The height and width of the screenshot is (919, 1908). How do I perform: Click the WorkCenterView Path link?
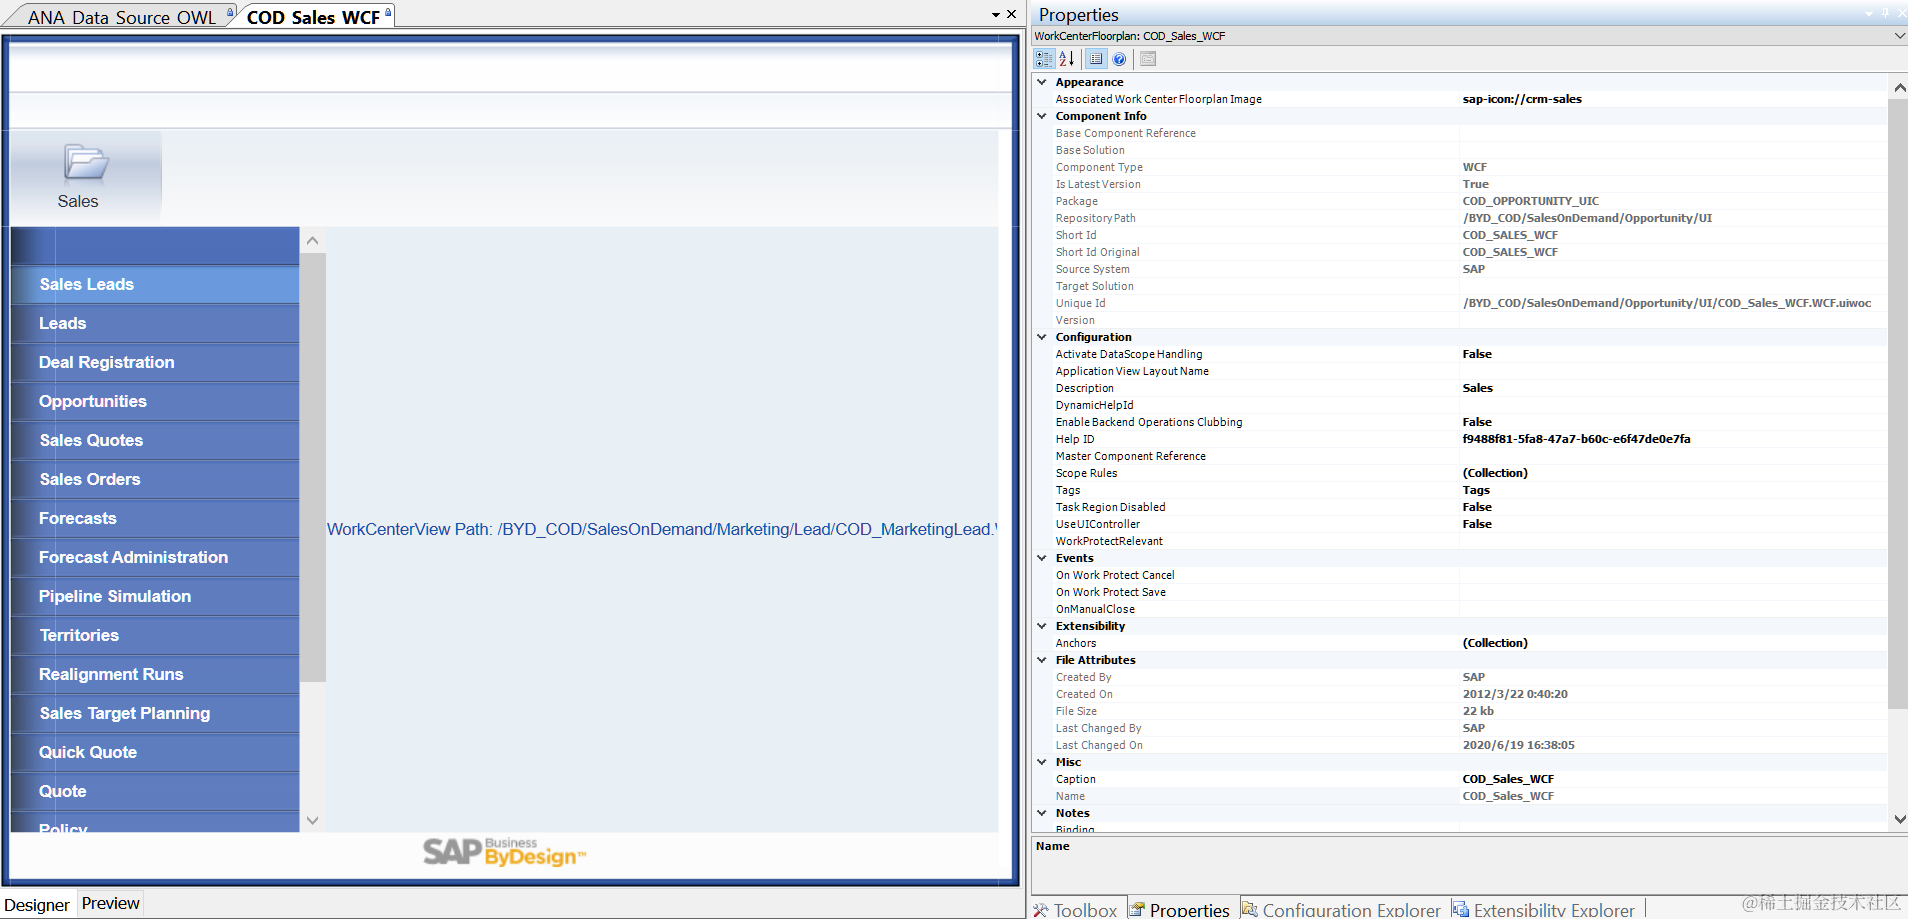[662, 529]
